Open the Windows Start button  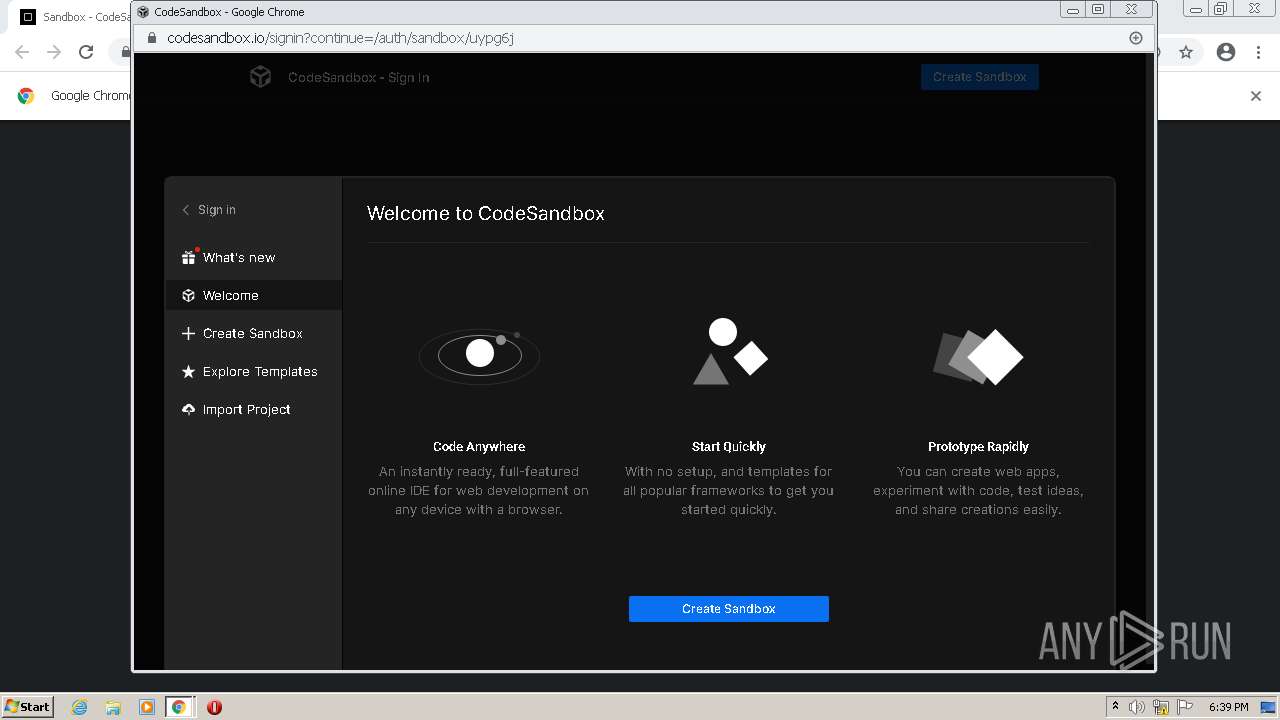[28, 707]
